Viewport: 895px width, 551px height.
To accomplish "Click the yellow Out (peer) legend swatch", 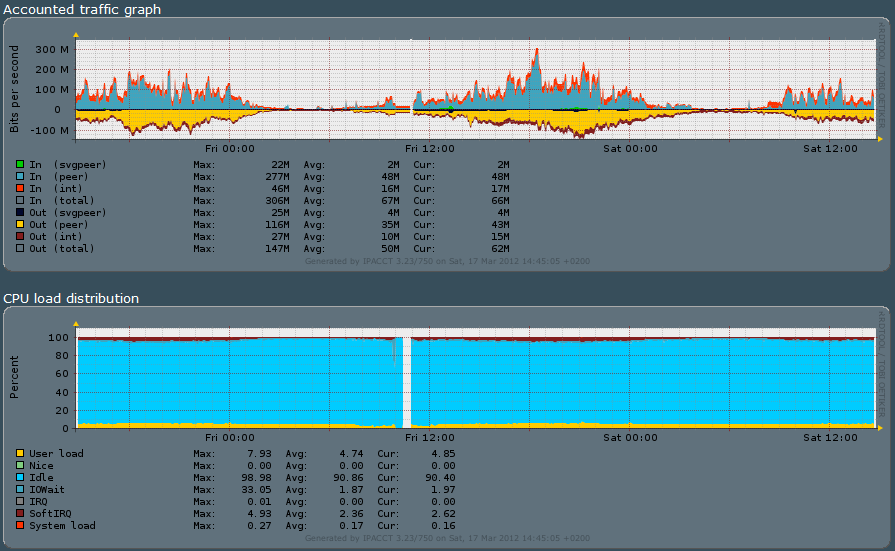I will tap(20, 224).
